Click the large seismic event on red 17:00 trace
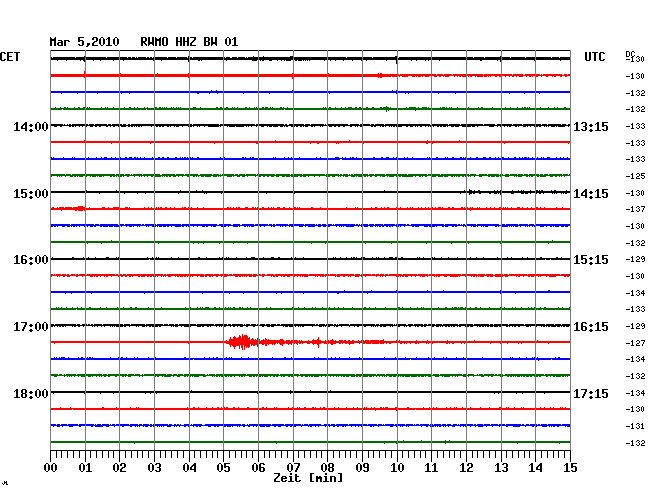This screenshot has height=494, width=650. [242, 342]
